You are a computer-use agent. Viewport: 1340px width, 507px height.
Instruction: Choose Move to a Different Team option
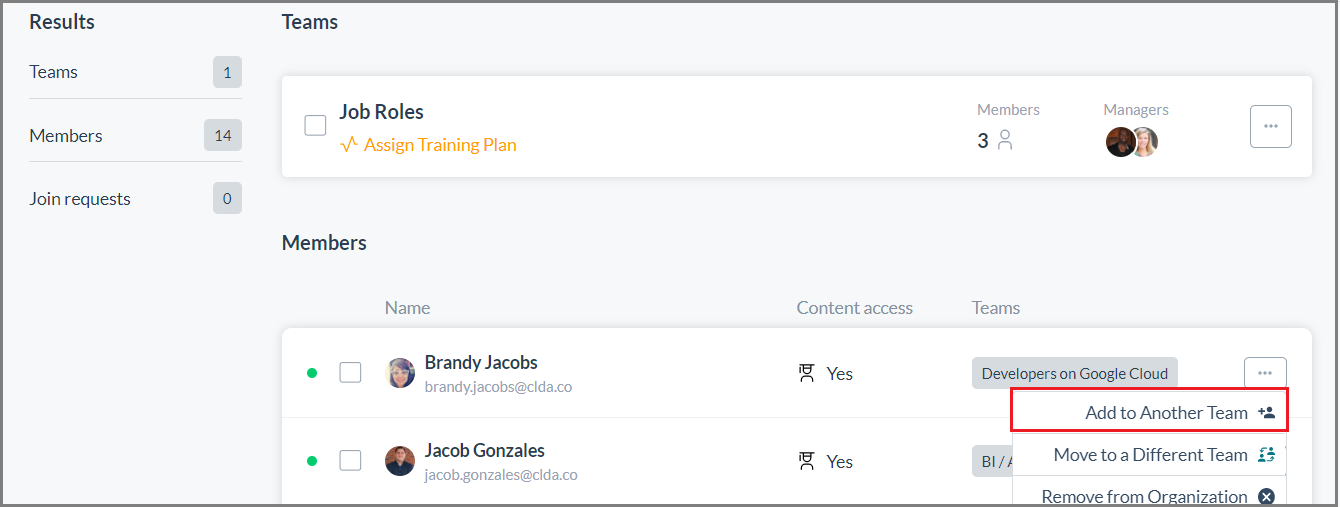point(1150,455)
